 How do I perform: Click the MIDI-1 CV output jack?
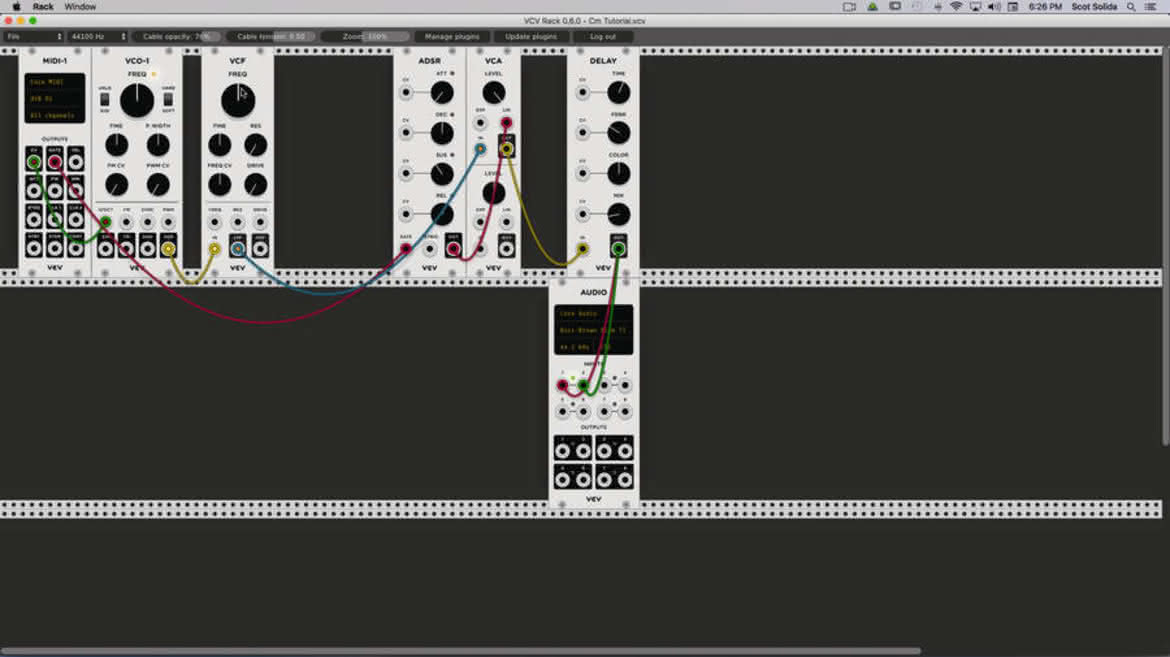[34, 161]
